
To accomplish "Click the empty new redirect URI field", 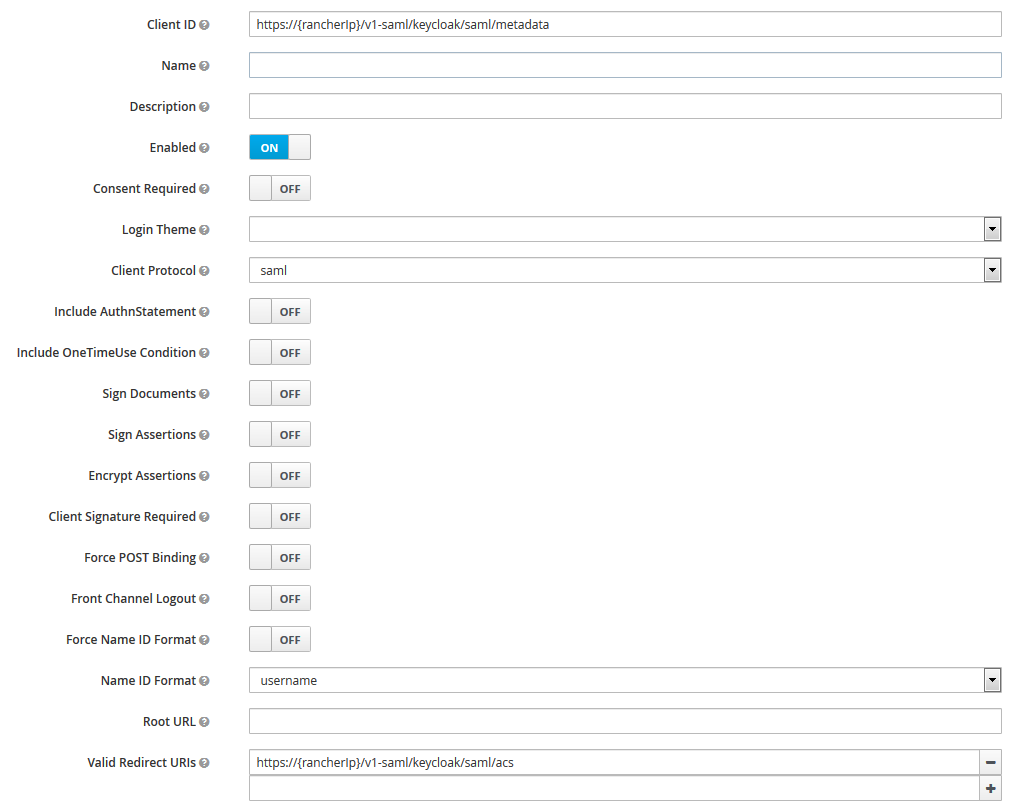I will click(614, 788).
